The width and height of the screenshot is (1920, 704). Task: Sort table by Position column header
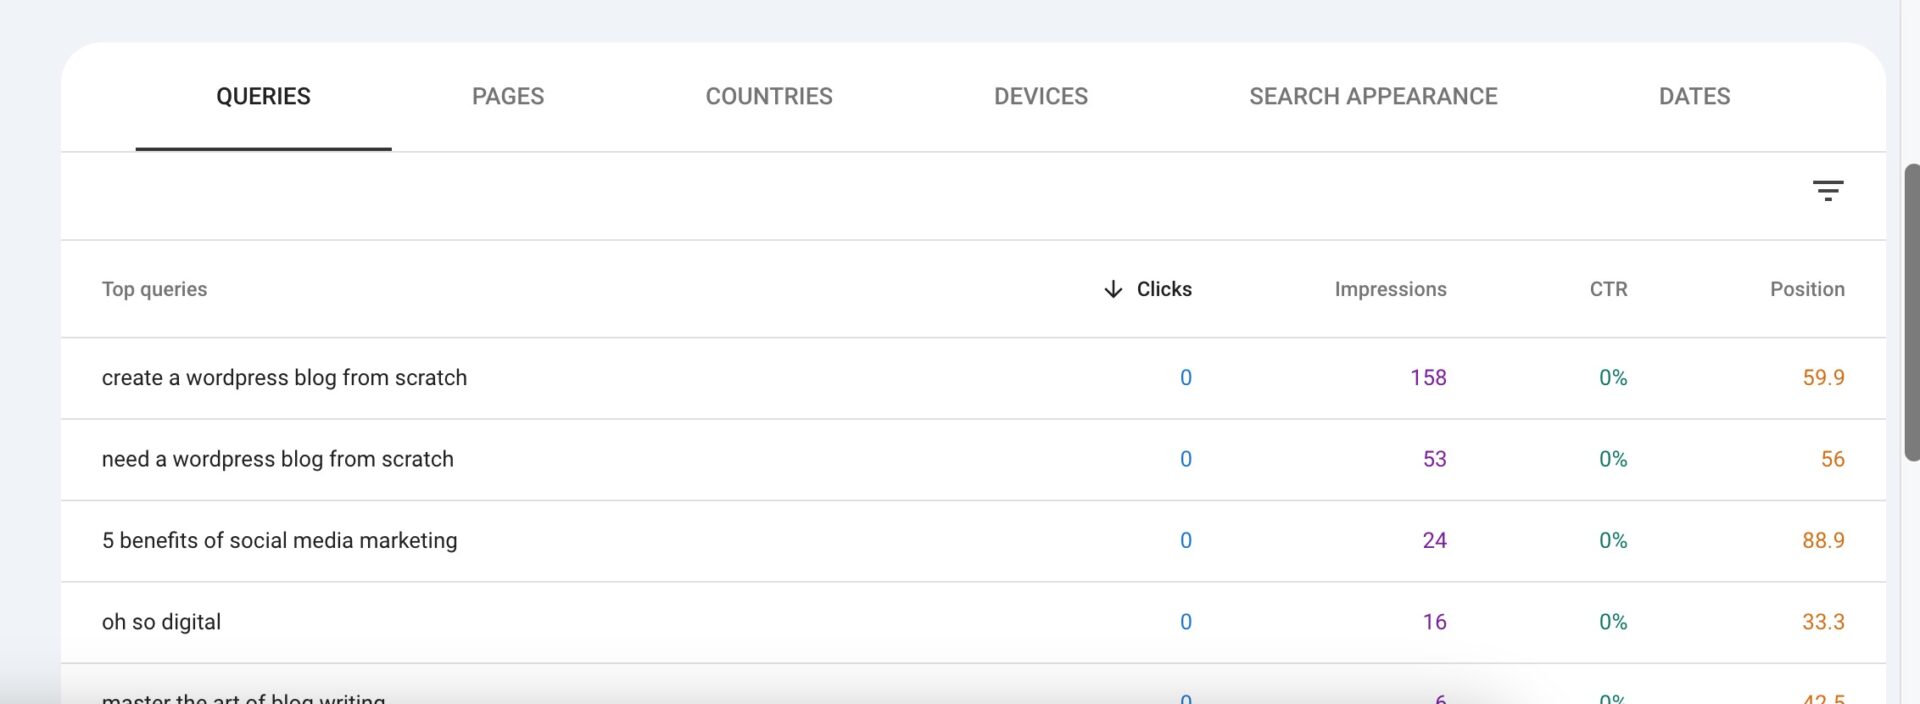click(x=1806, y=289)
